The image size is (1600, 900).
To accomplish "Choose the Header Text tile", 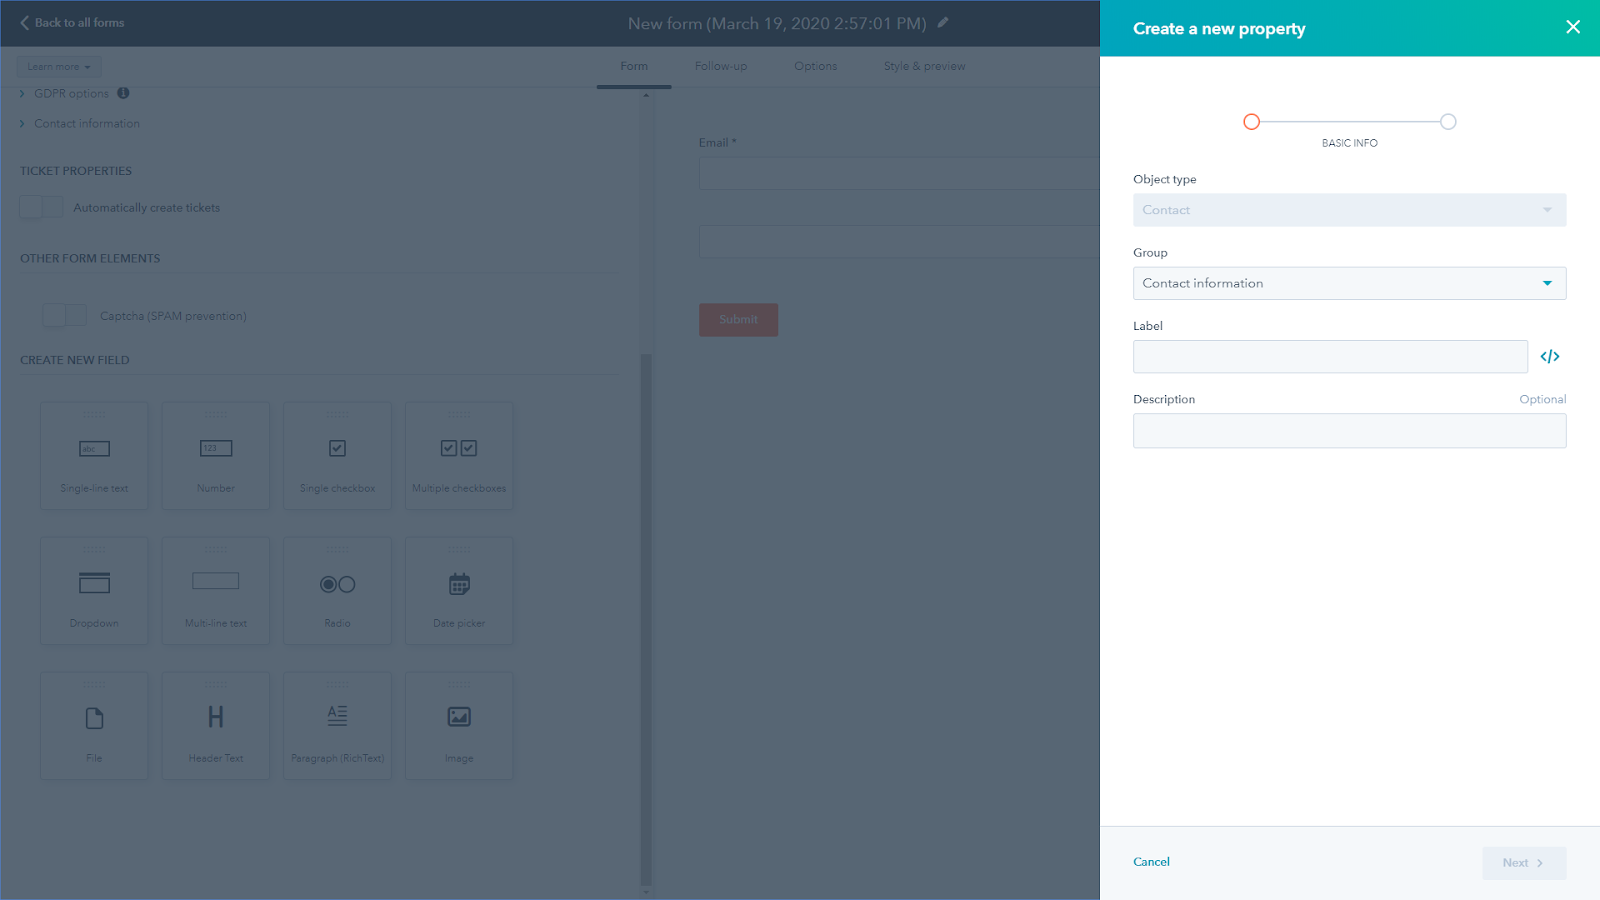I will [x=216, y=726].
